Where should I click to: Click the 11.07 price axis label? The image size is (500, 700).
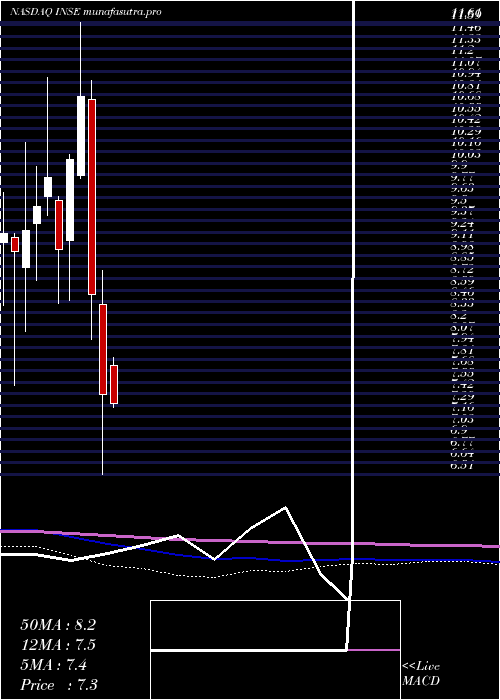click(x=466, y=62)
